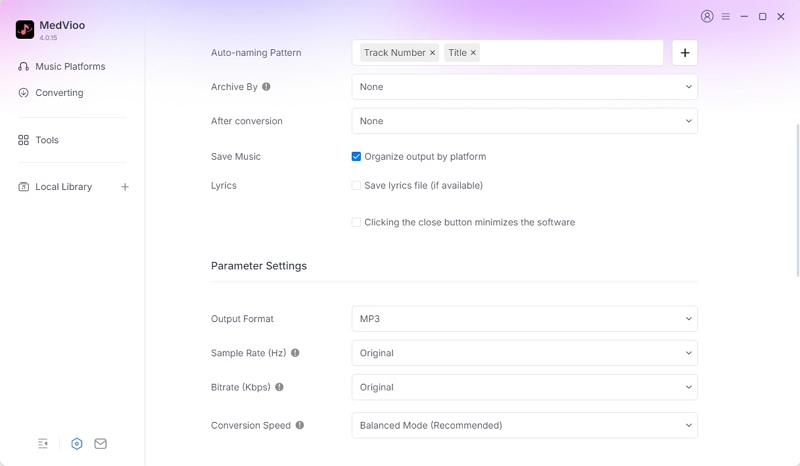Collapse the sidebar using bottom-left icon
Viewport: 800px width, 466px height.
(43, 444)
